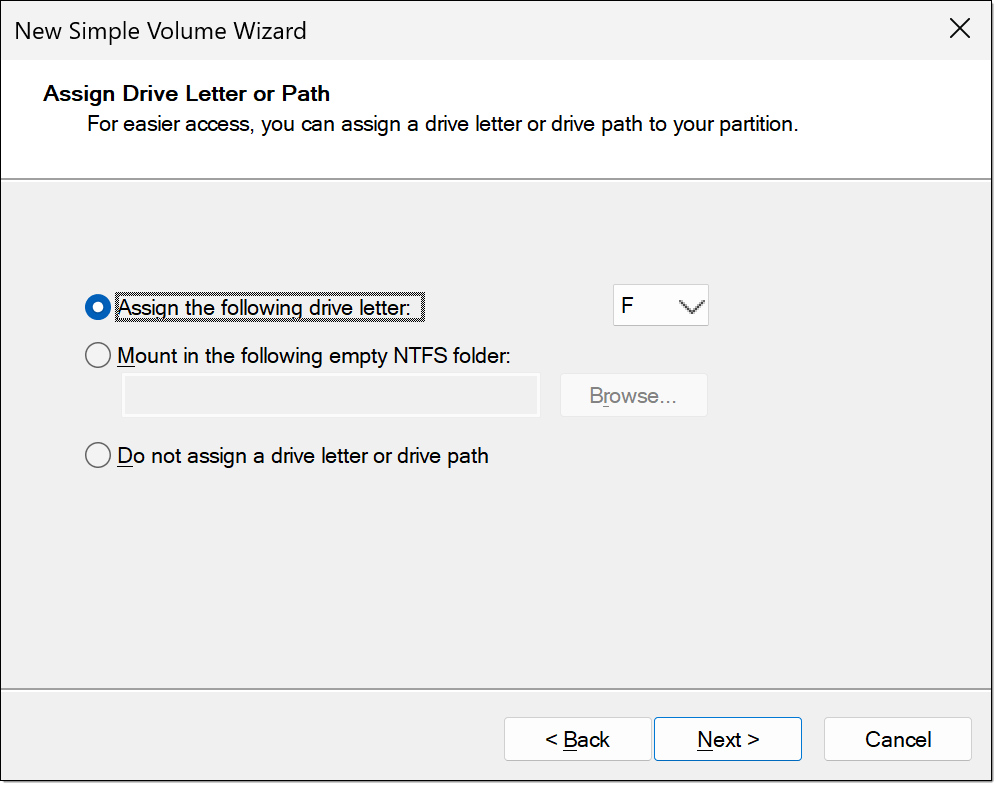This screenshot has height=786, width=997.
Task: Go to the previous step with Back
Action: [578, 739]
